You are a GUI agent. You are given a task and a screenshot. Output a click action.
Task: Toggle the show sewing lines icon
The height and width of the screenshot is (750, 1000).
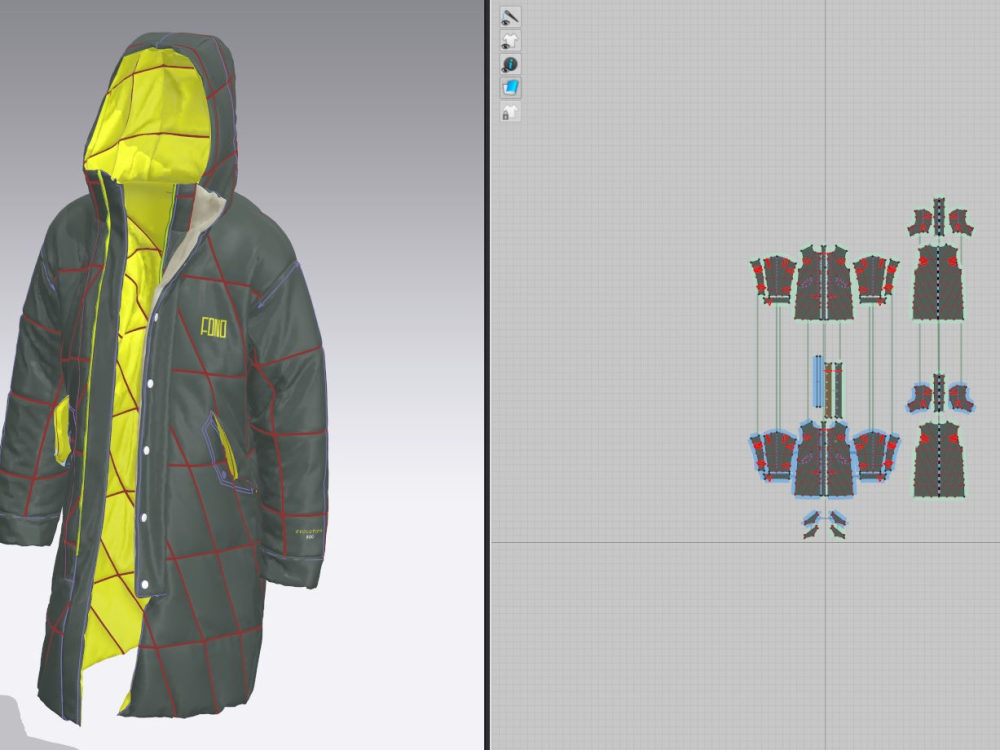510,17
